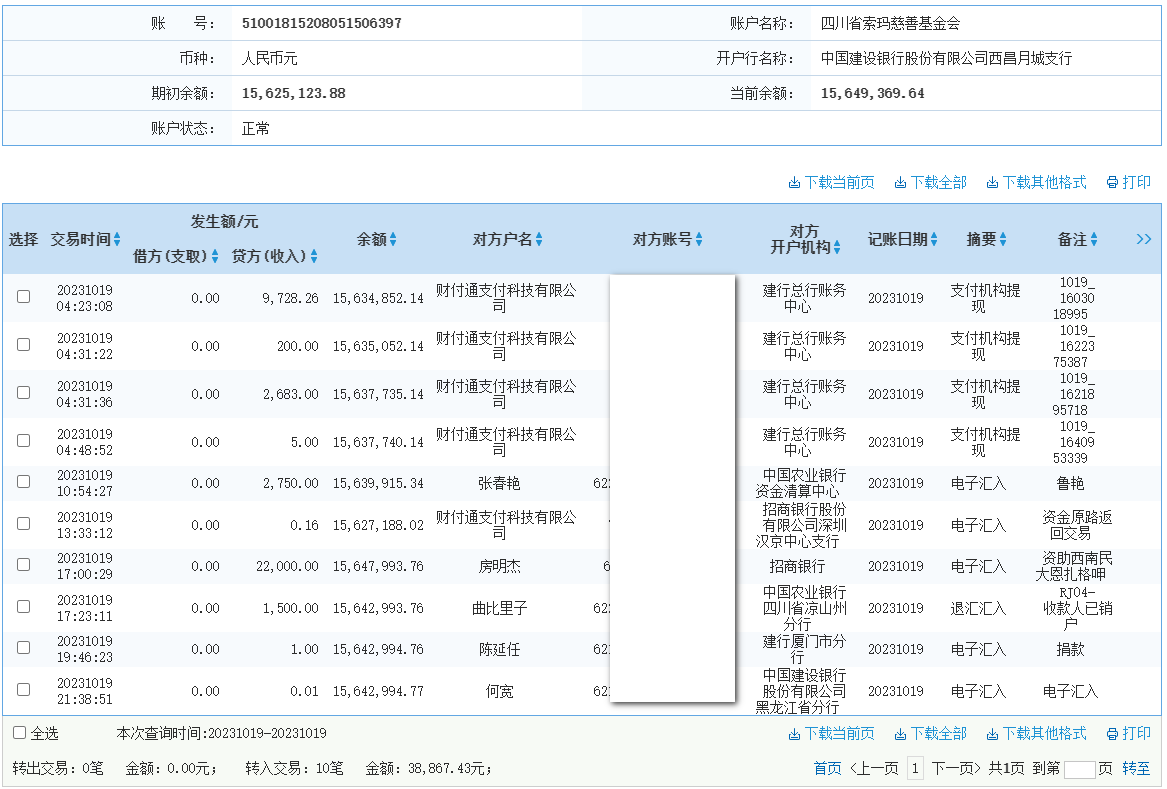This screenshot has height=789, width=1167.
Task: Click current page number 1 box
Action: click(915, 769)
